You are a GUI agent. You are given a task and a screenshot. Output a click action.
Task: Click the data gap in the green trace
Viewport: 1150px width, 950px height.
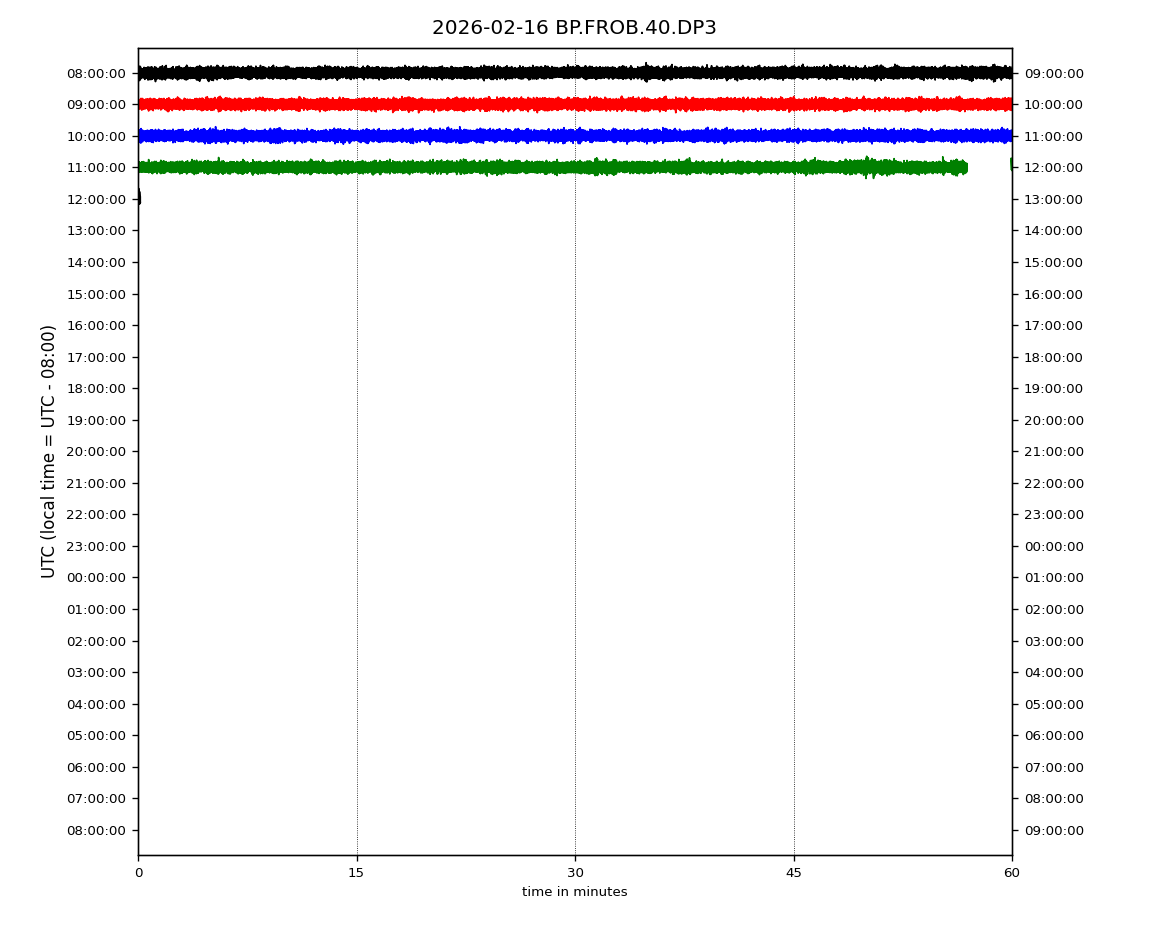click(x=988, y=167)
